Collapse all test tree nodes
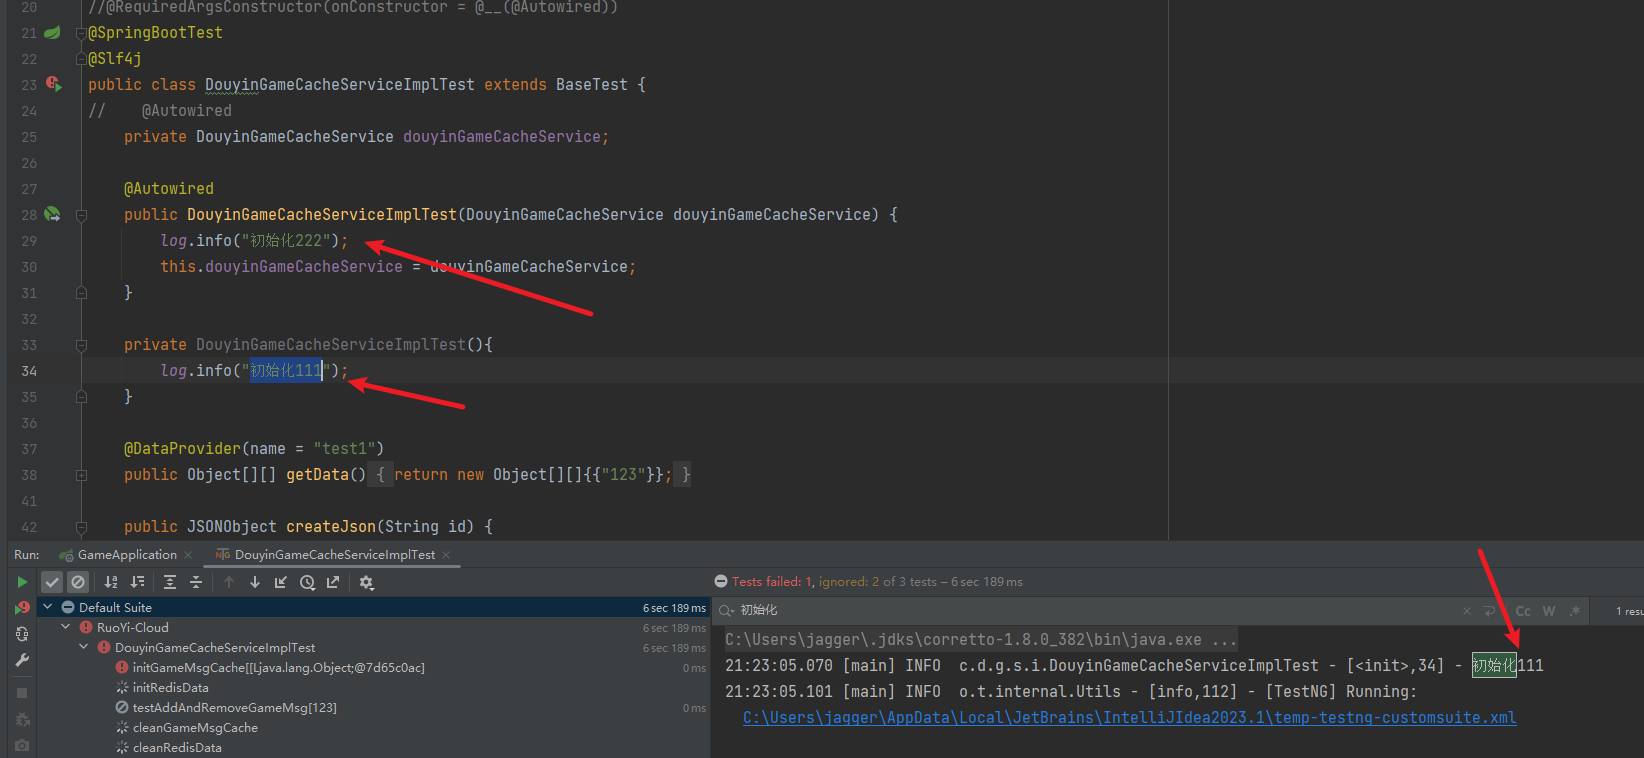The width and height of the screenshot is (1644, 758). click(196, 582)
